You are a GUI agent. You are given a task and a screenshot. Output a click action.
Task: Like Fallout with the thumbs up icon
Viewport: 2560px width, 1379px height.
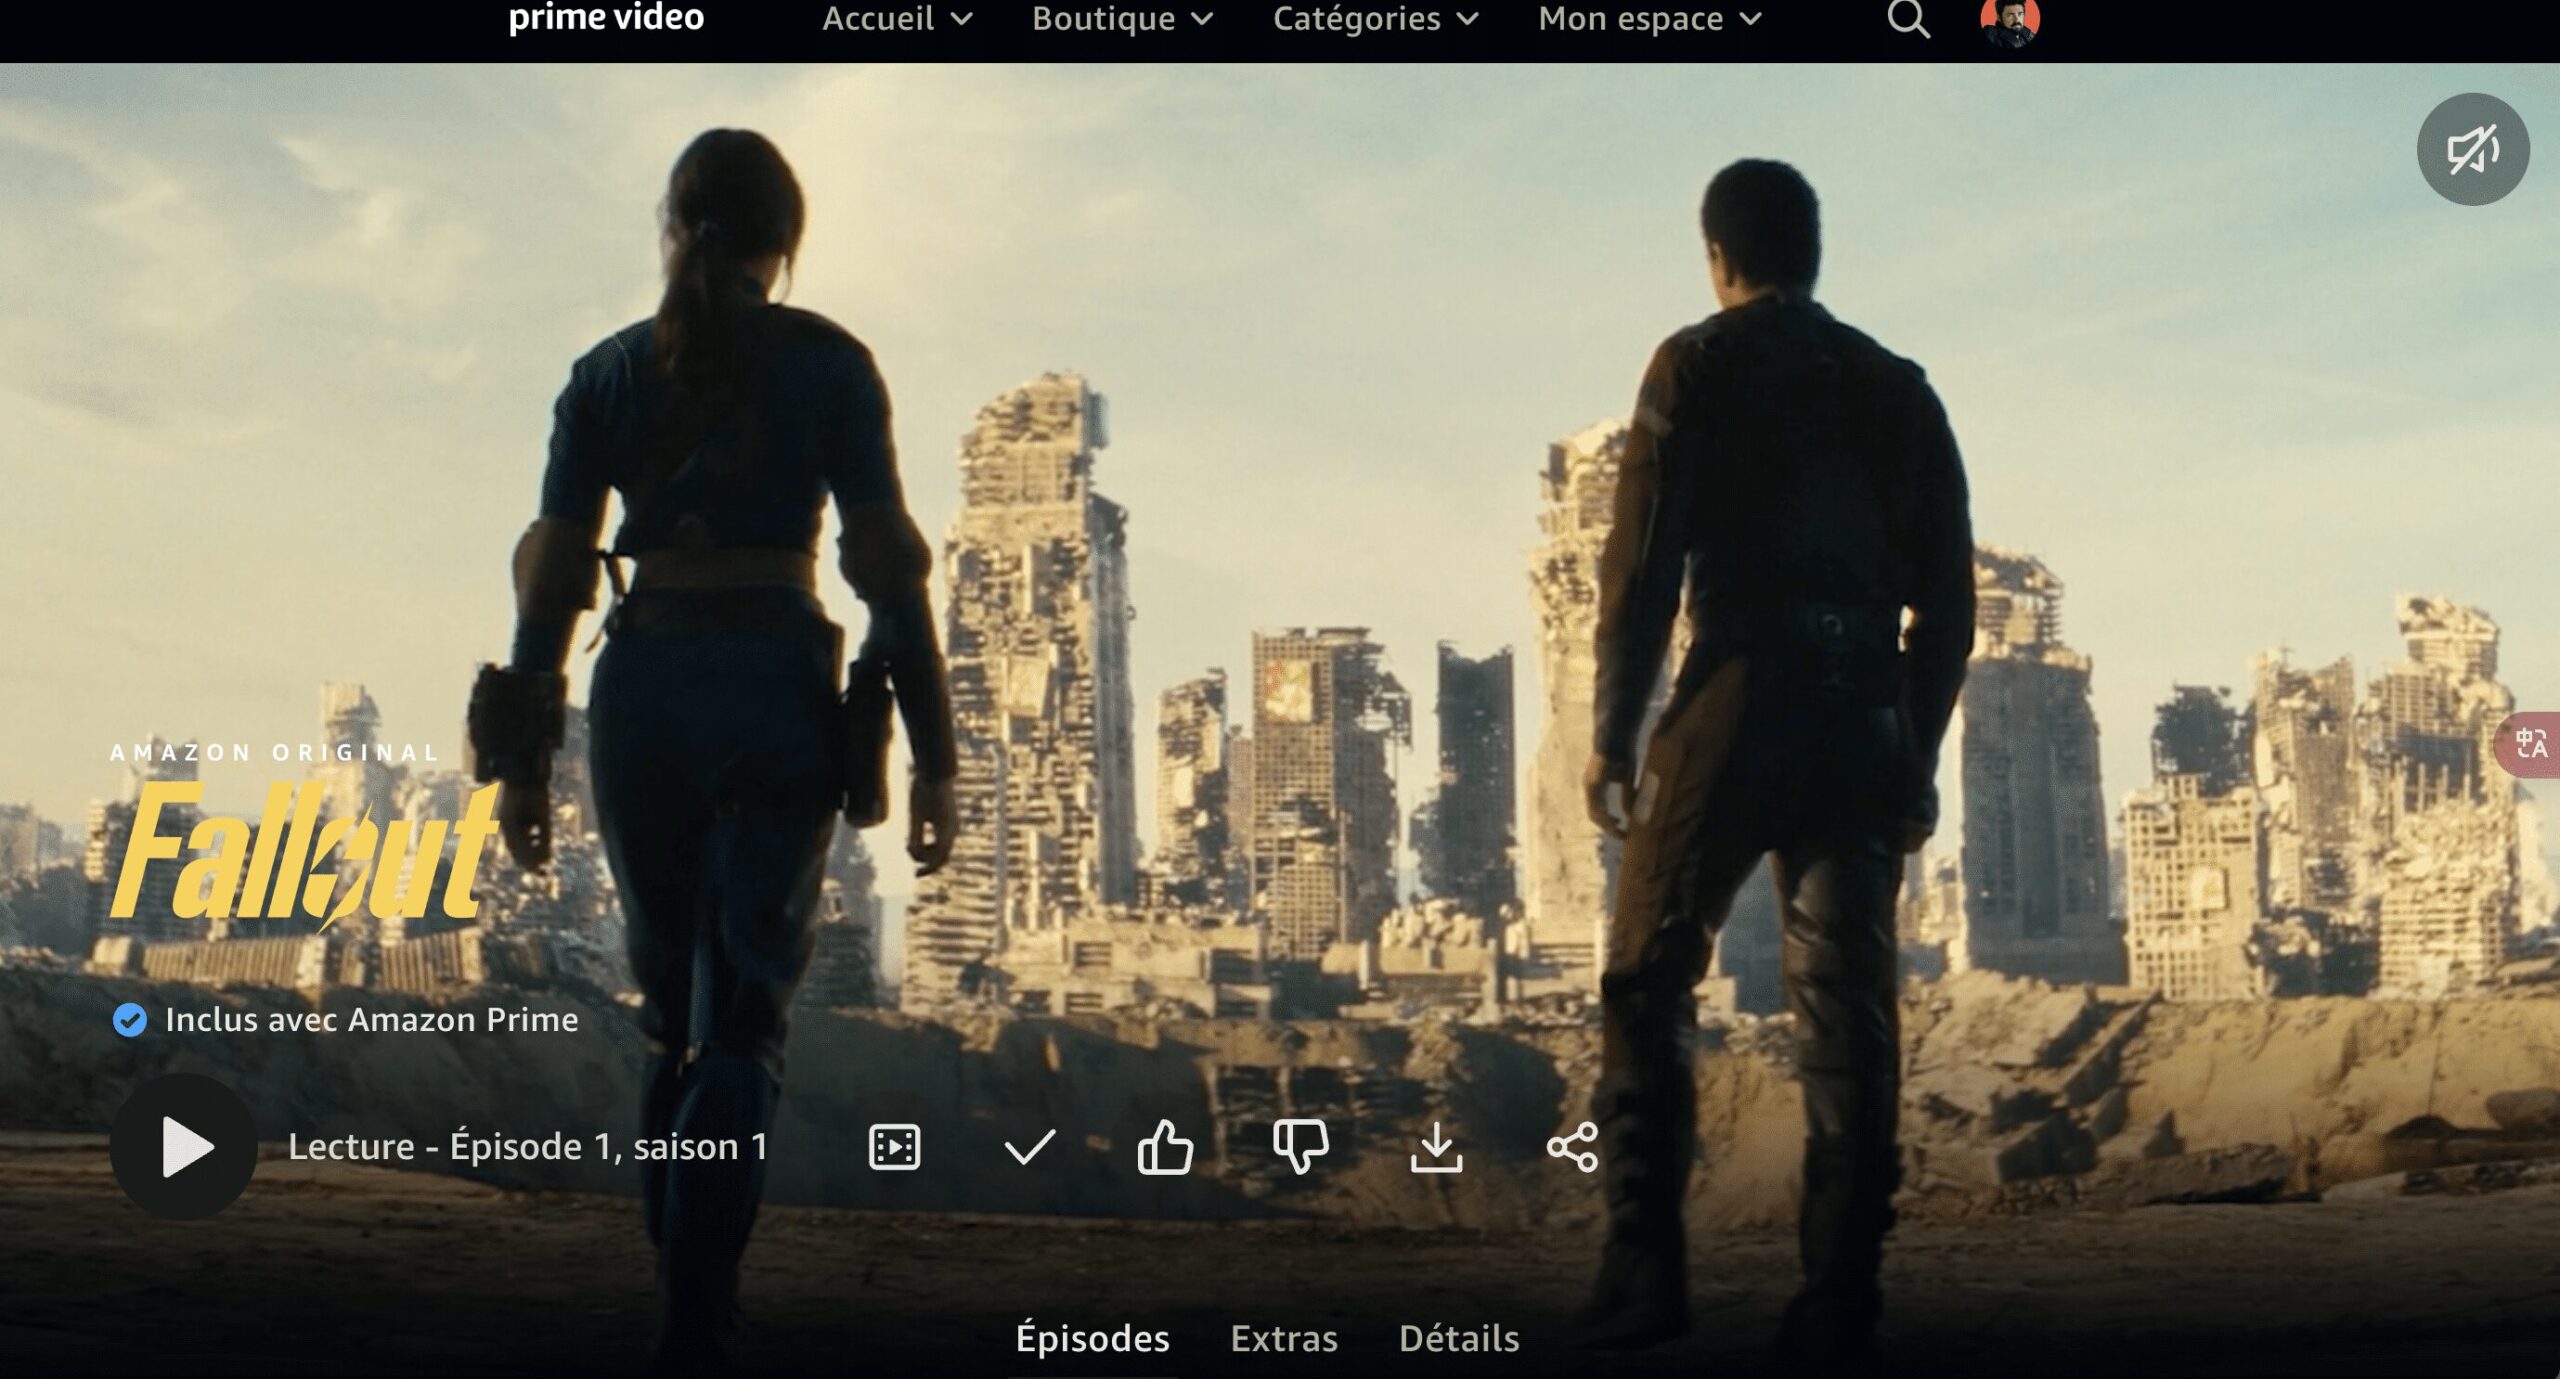coord(1165,1146)
